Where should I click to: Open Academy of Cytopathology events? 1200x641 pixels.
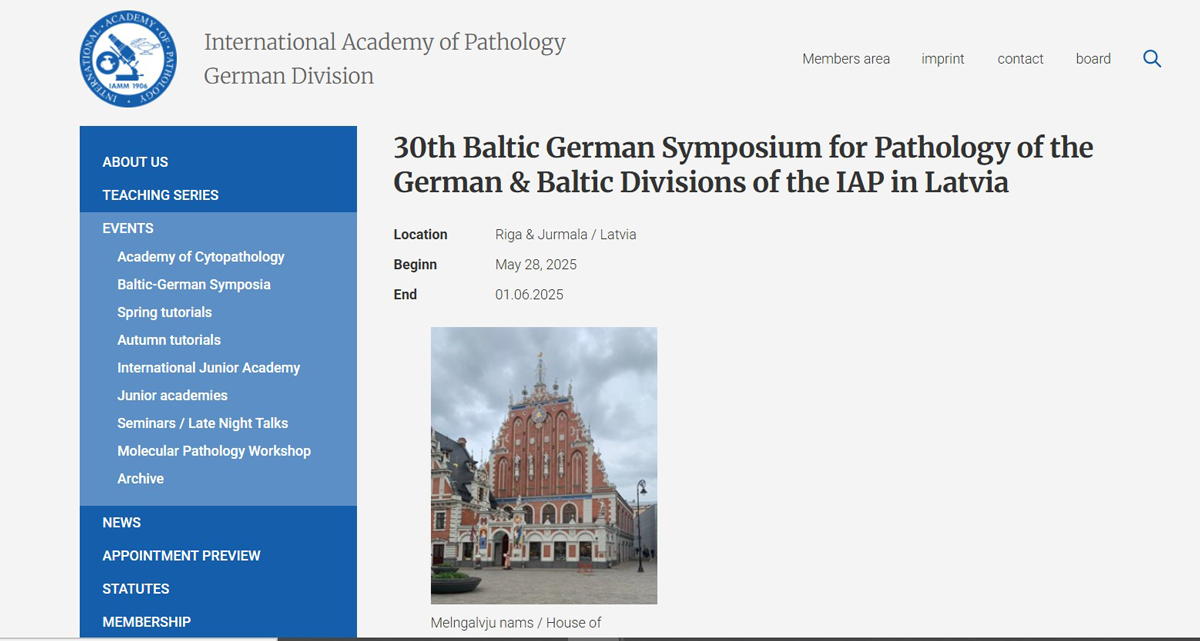[200, 256]
